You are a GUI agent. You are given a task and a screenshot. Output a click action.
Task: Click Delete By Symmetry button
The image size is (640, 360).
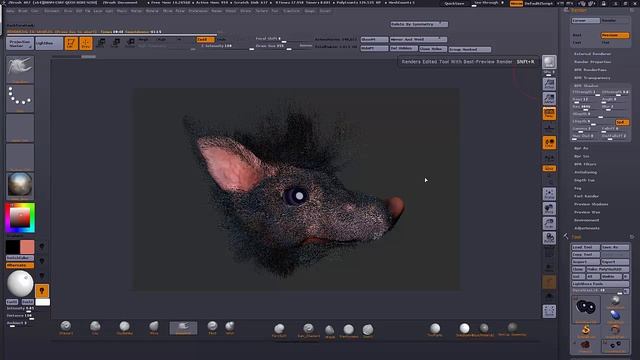click(419, 24)
